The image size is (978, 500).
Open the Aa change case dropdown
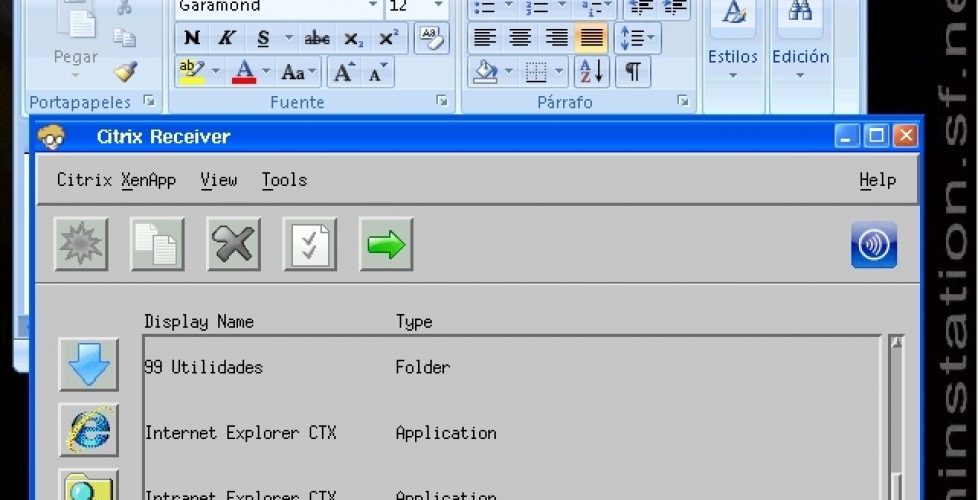[x=298, y=72]
